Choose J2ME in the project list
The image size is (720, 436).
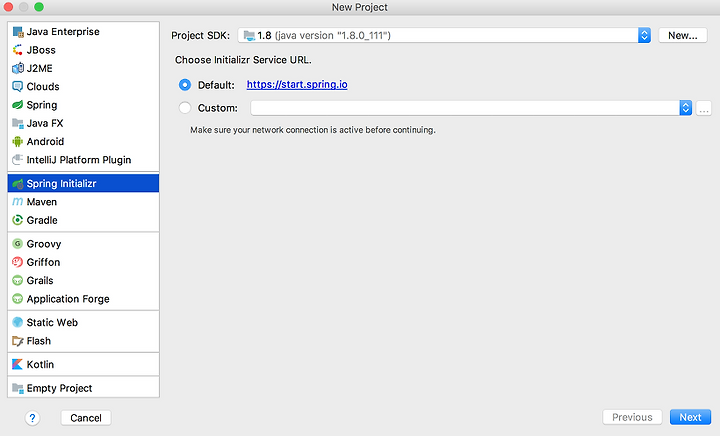[84, 68]
